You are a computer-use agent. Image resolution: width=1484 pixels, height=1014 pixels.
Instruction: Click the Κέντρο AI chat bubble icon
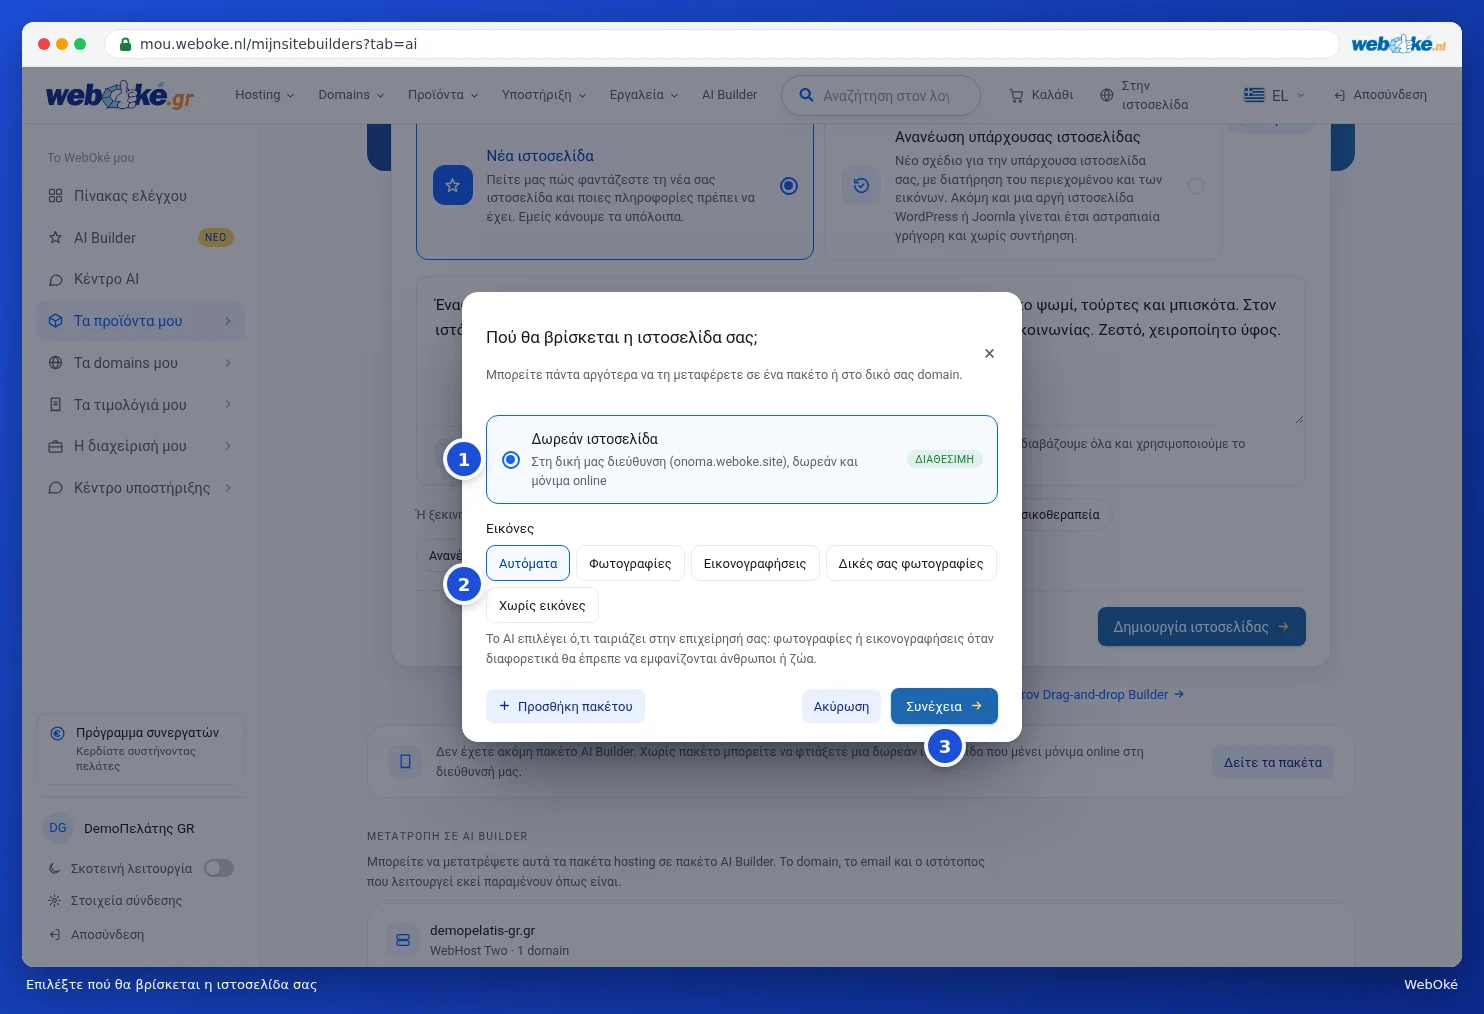(x=56, y=280)
